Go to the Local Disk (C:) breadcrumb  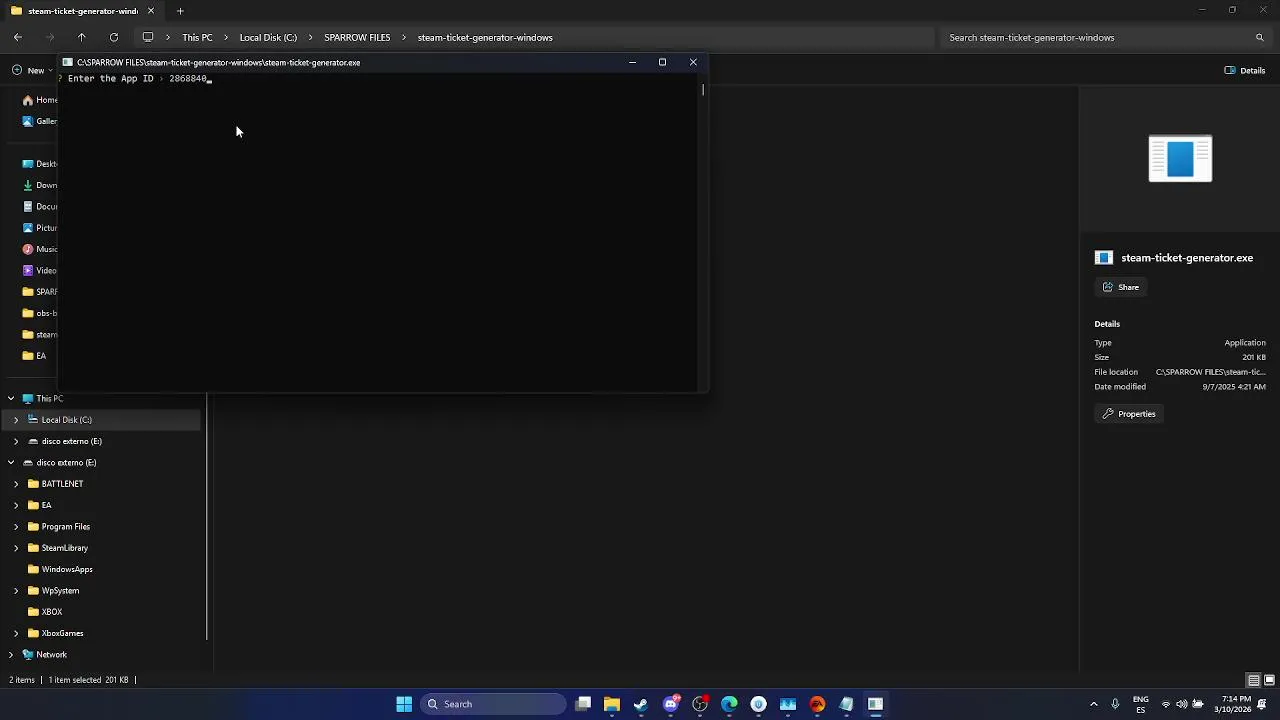pos(268,37)
